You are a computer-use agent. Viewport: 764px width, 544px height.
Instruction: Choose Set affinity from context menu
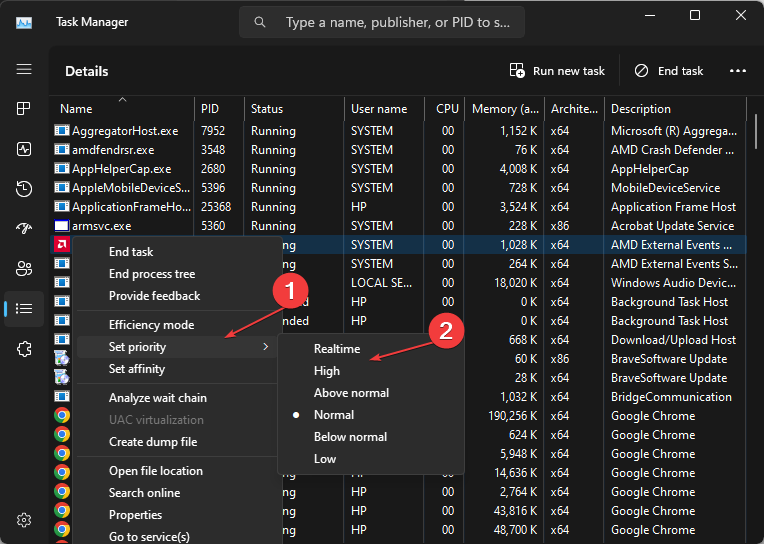point(137,369)
